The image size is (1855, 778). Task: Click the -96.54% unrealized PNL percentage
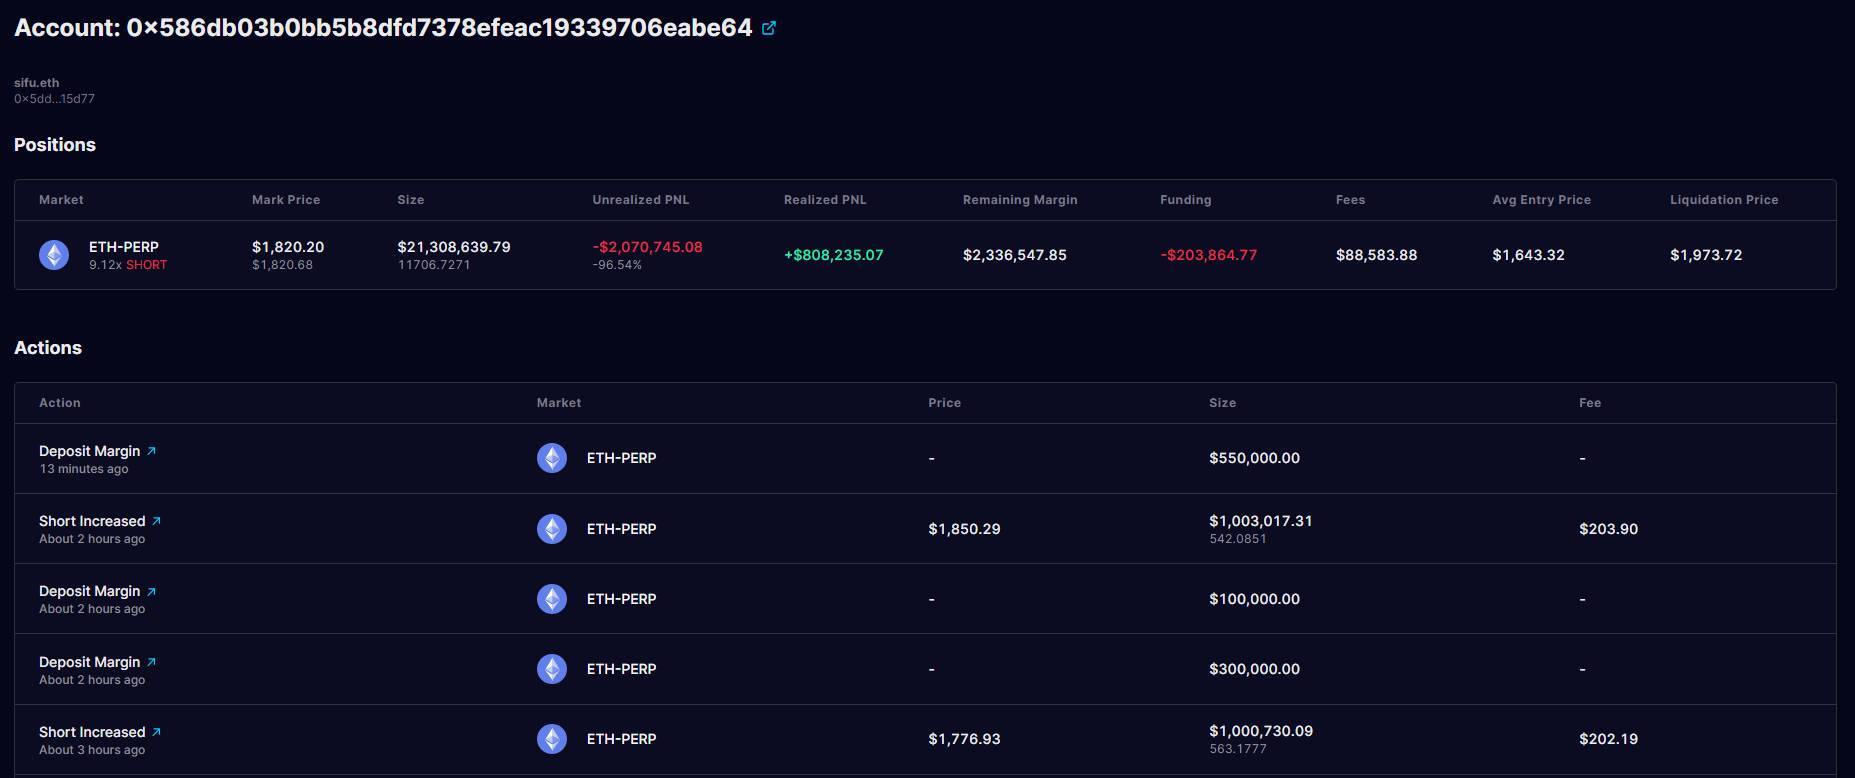pos(617,265)
